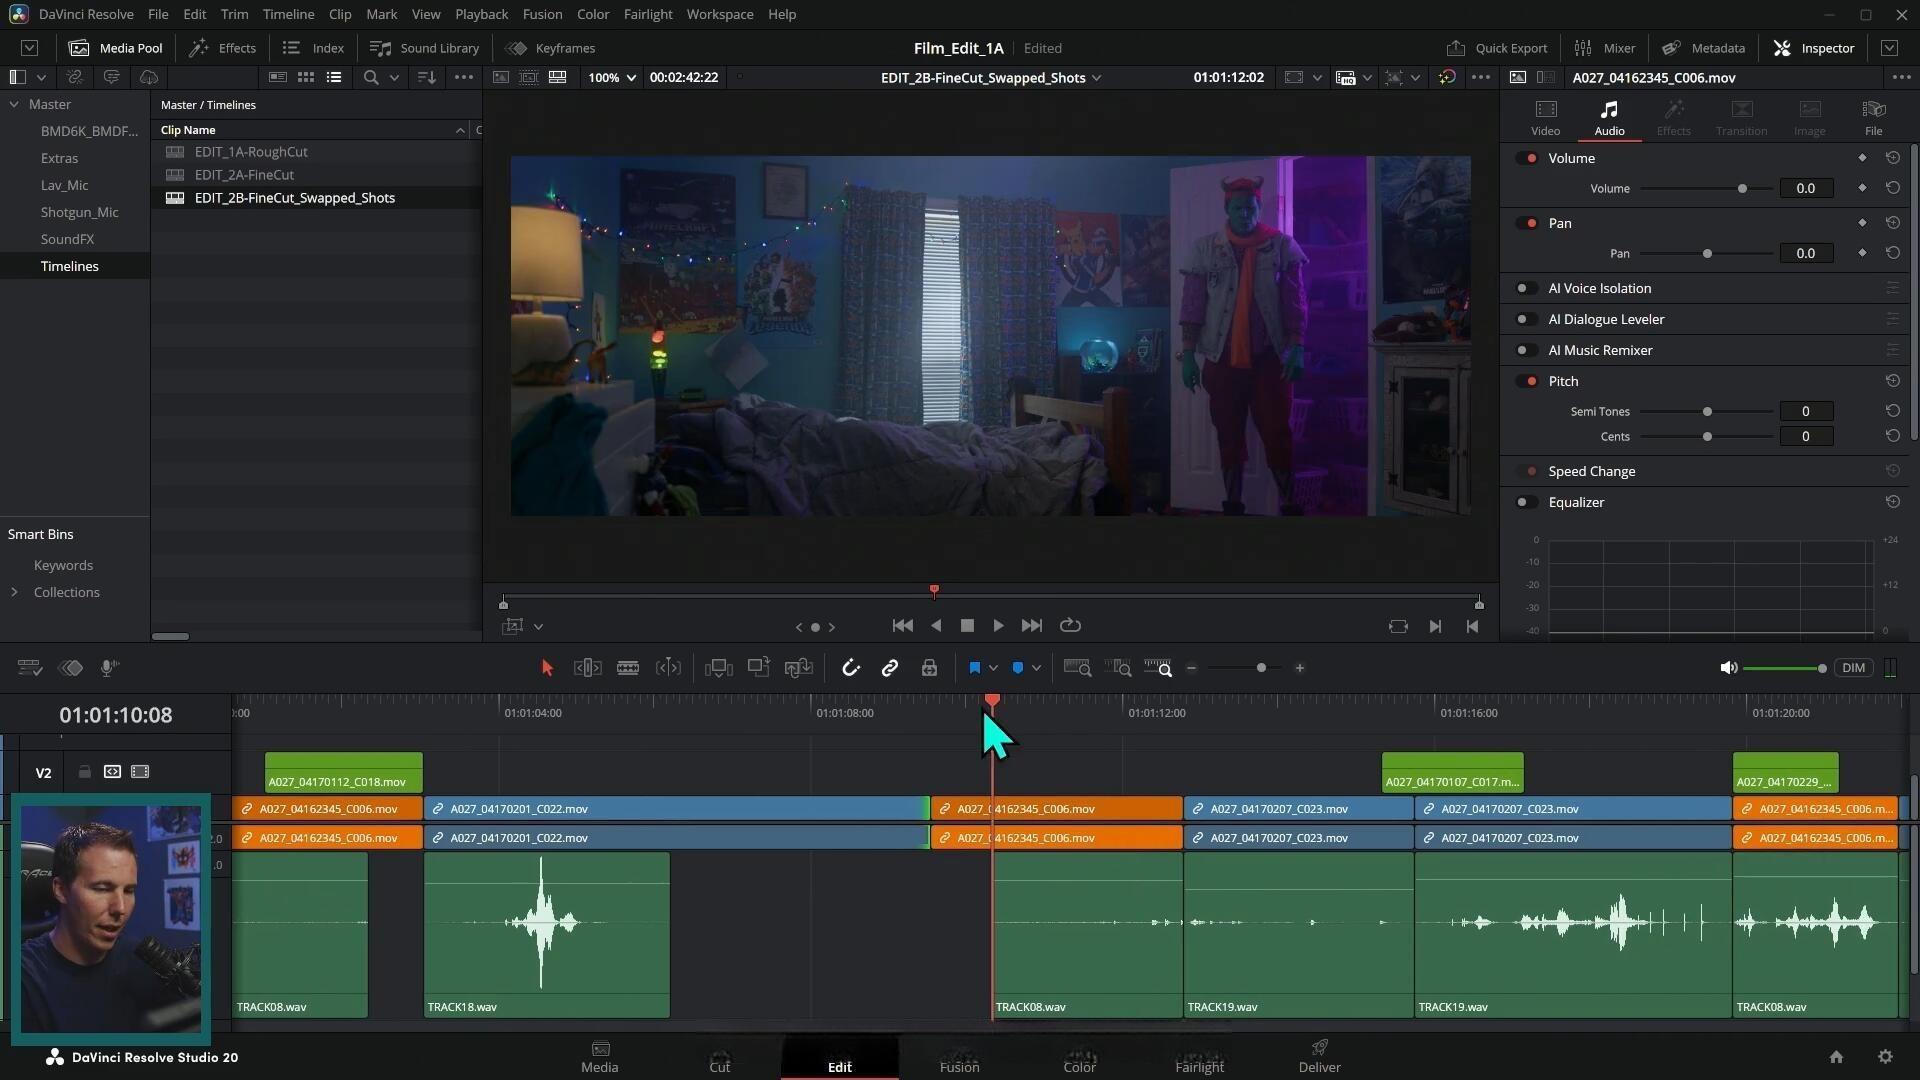The height and width of the screenshot is (1080, 1920).
Task: Click the blue flag marker icon
Action: point(974,668)
